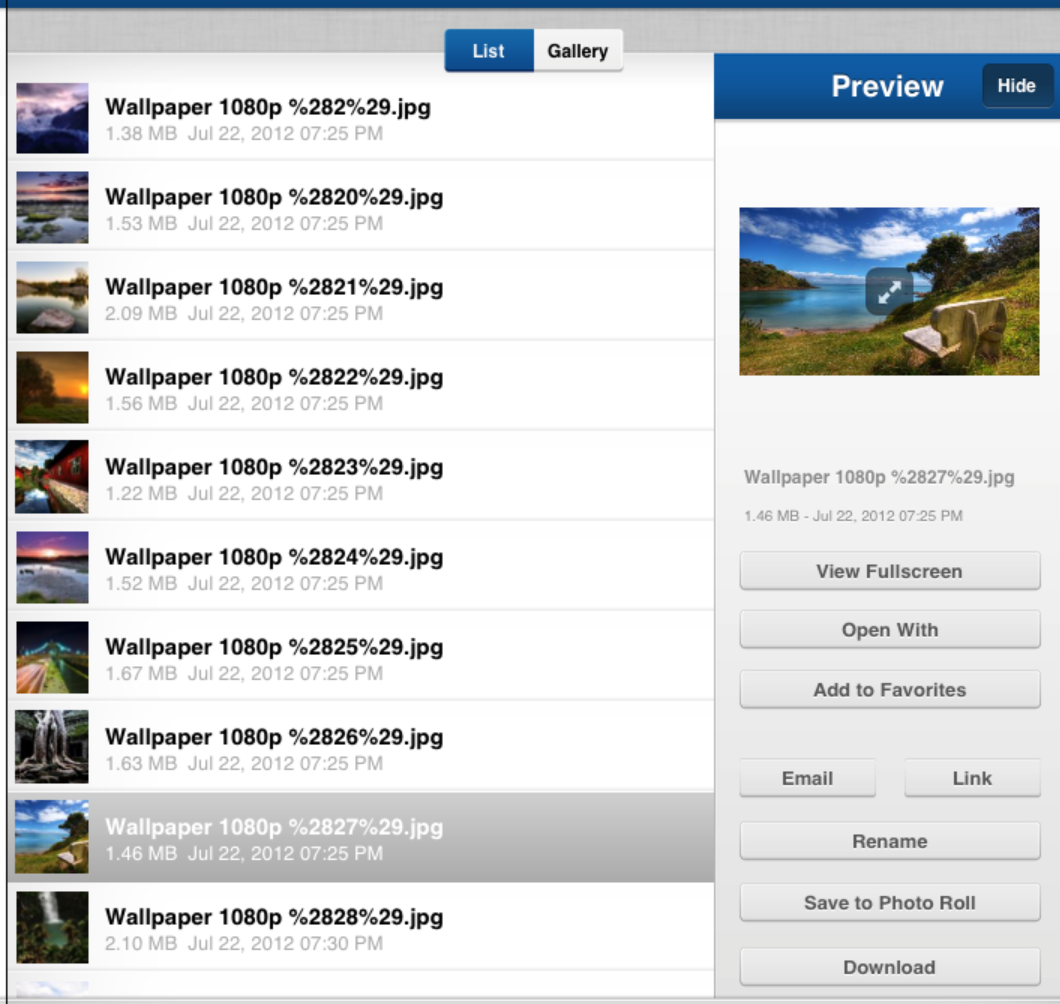Viewport: 1060px width, 1004px height.
Task: Click the 1.67 MB file details line
Action: coord(244,673)
